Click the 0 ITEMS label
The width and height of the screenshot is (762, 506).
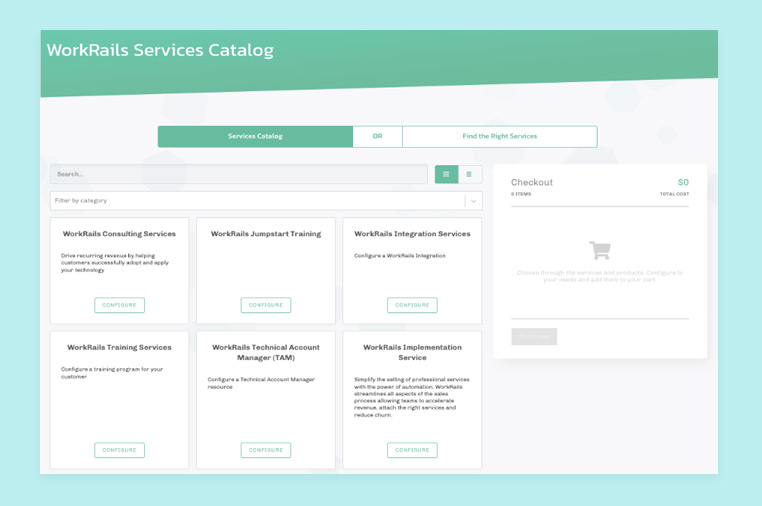(521, 194)
